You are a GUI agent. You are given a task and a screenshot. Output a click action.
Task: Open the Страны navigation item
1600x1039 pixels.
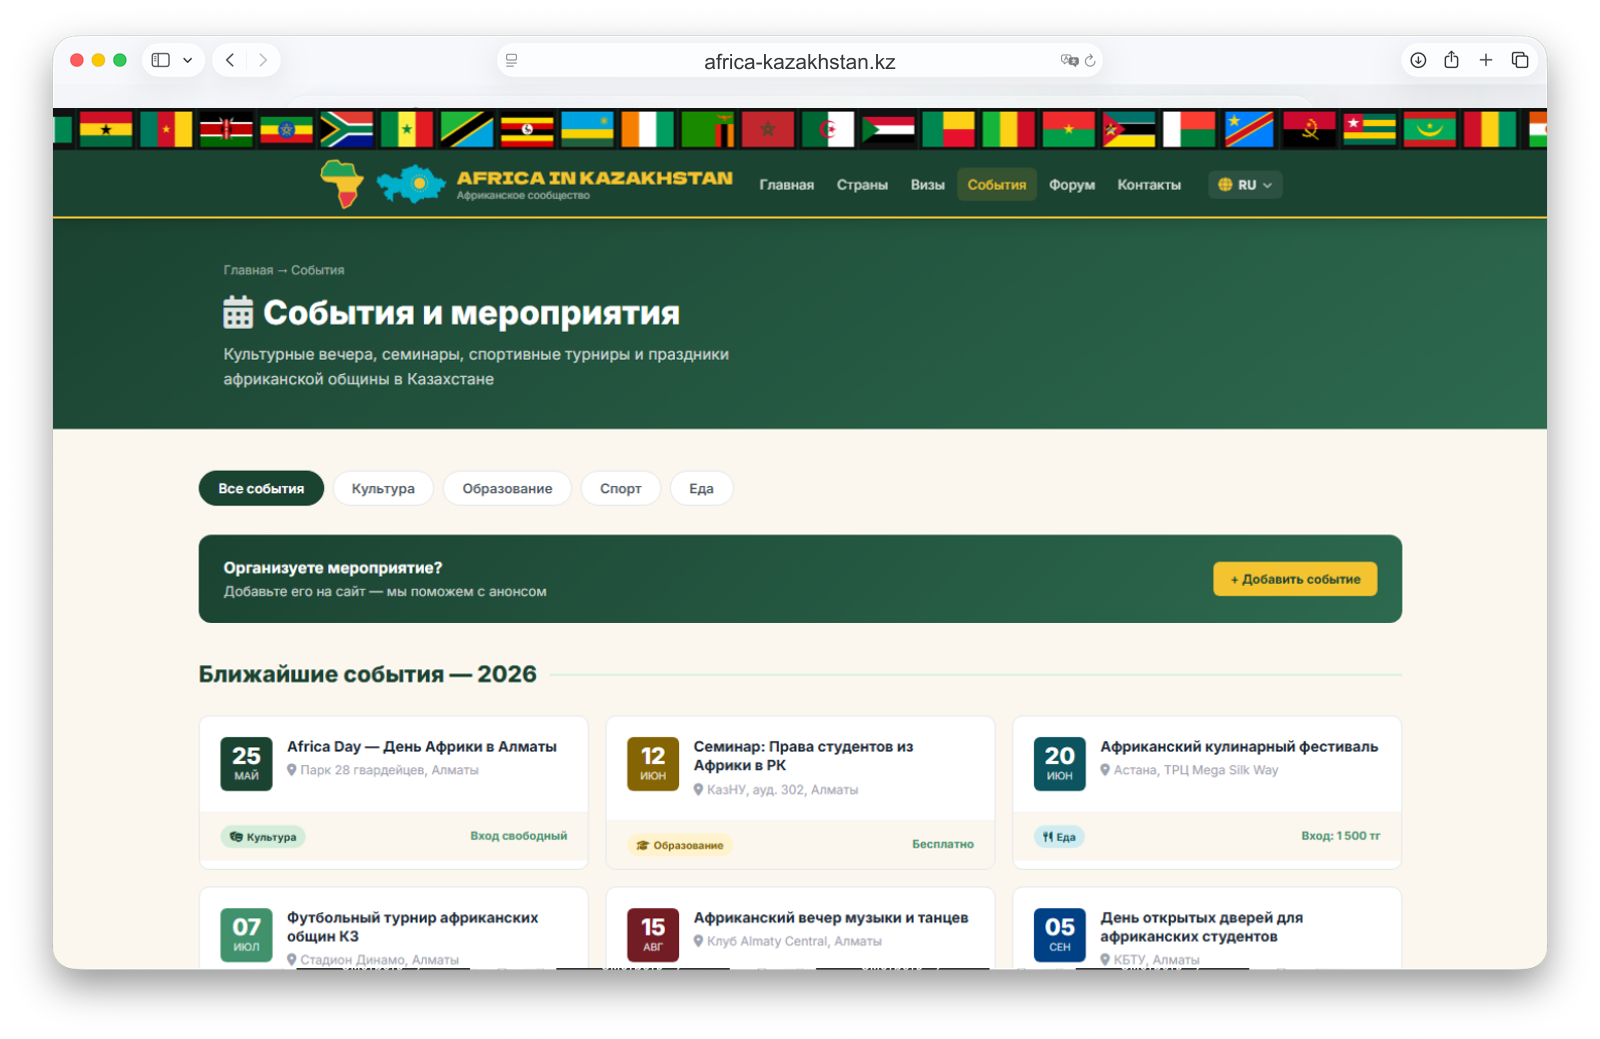(x=862, y=185)
